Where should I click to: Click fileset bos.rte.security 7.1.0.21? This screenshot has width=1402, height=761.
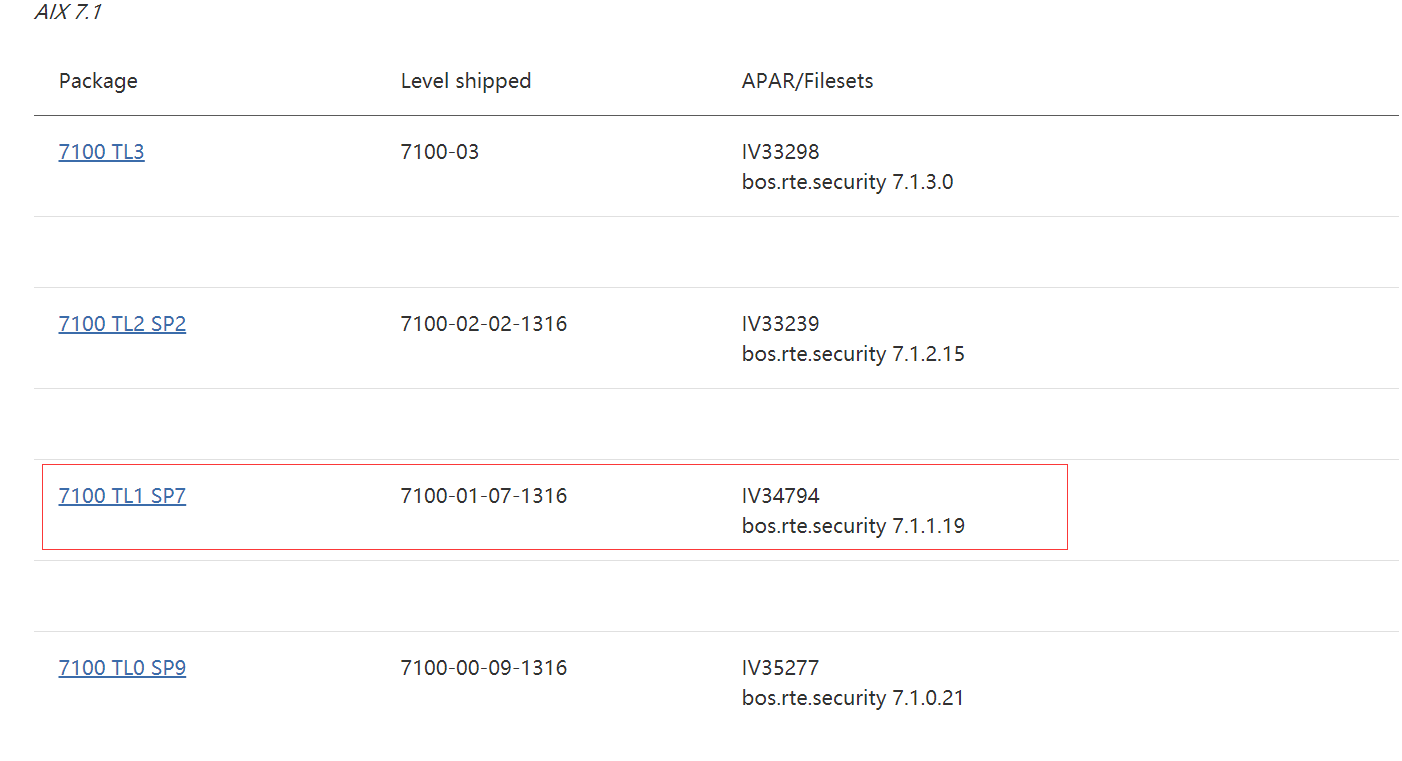pyautogui.click(x=852, y=698)
